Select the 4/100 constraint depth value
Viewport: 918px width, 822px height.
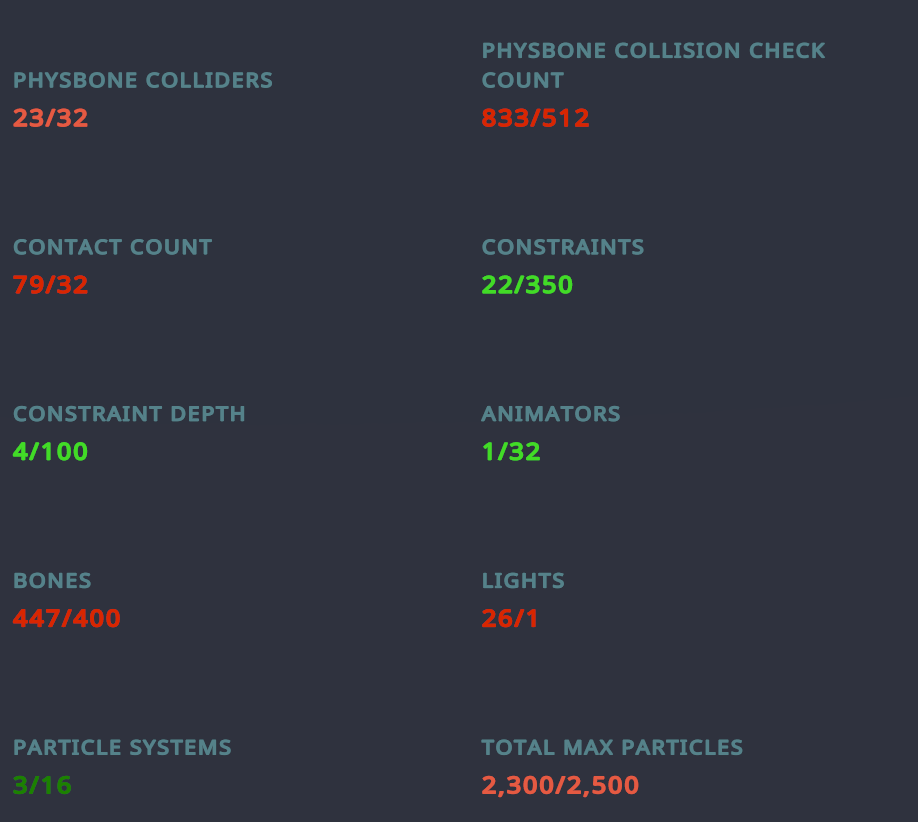51,452
